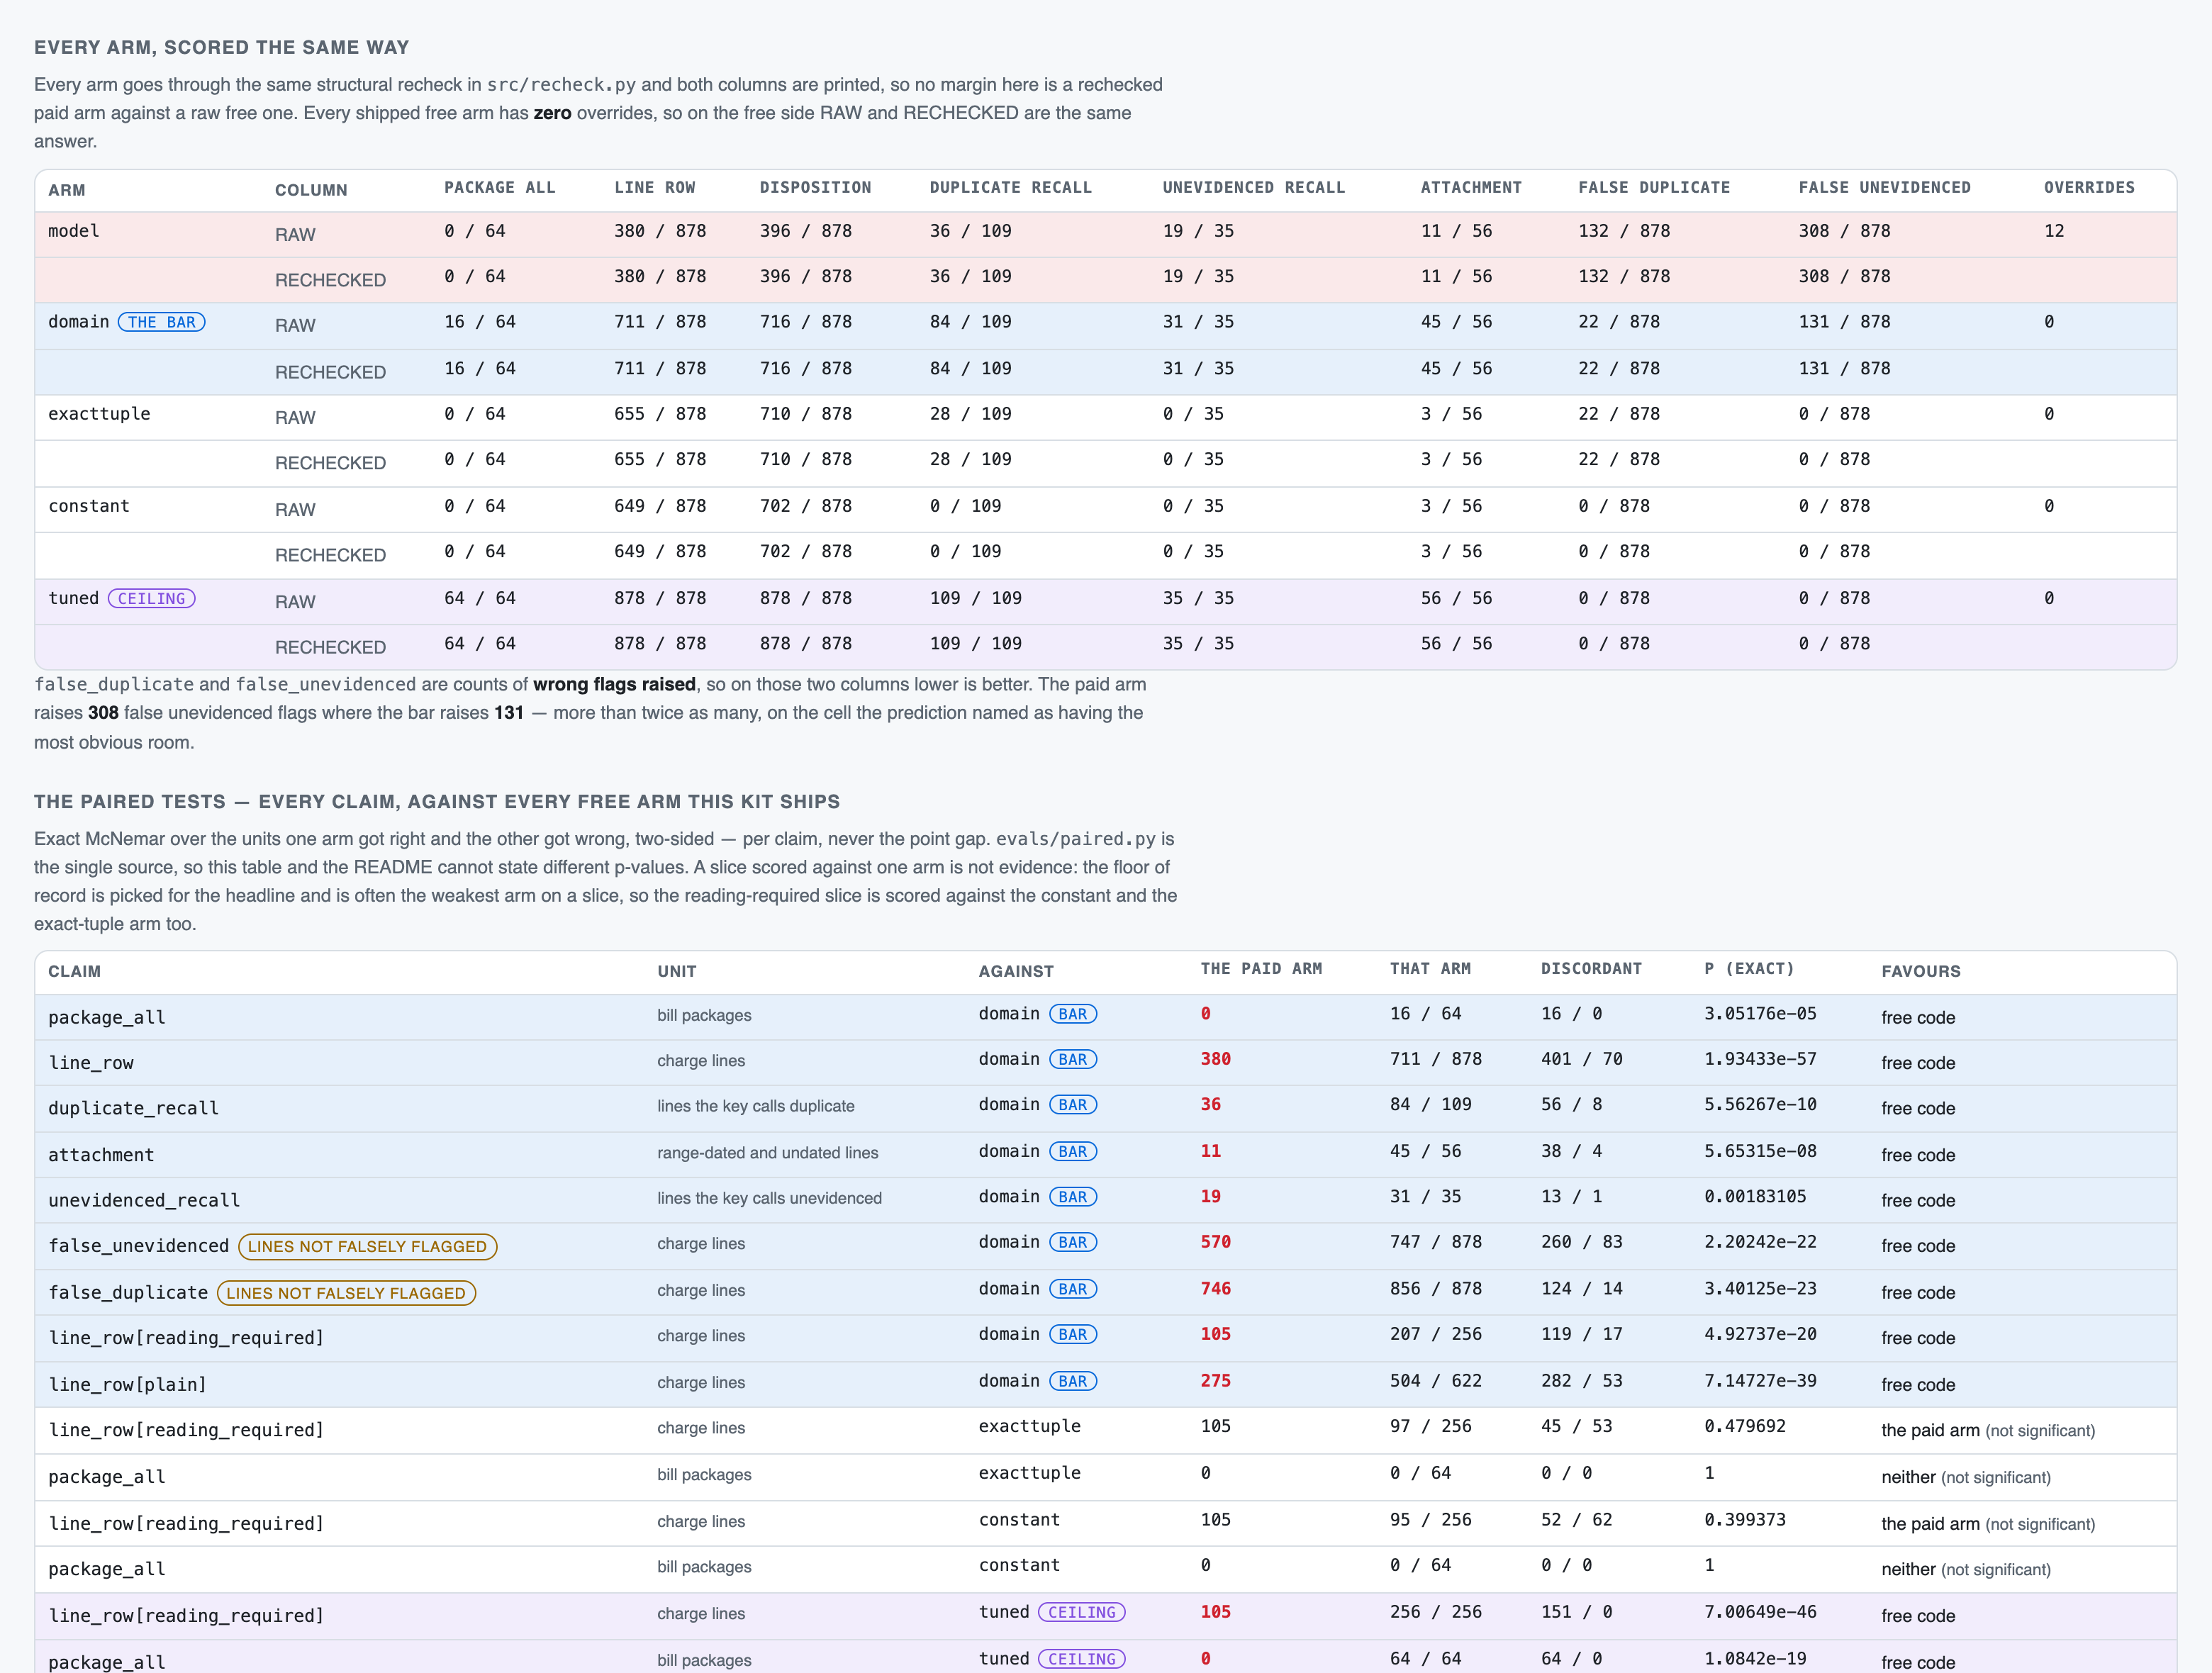Viewport: 2212px width, 1673px height.
Task: Click the exacttuple arm name in first table
Action: click(99, 414)
